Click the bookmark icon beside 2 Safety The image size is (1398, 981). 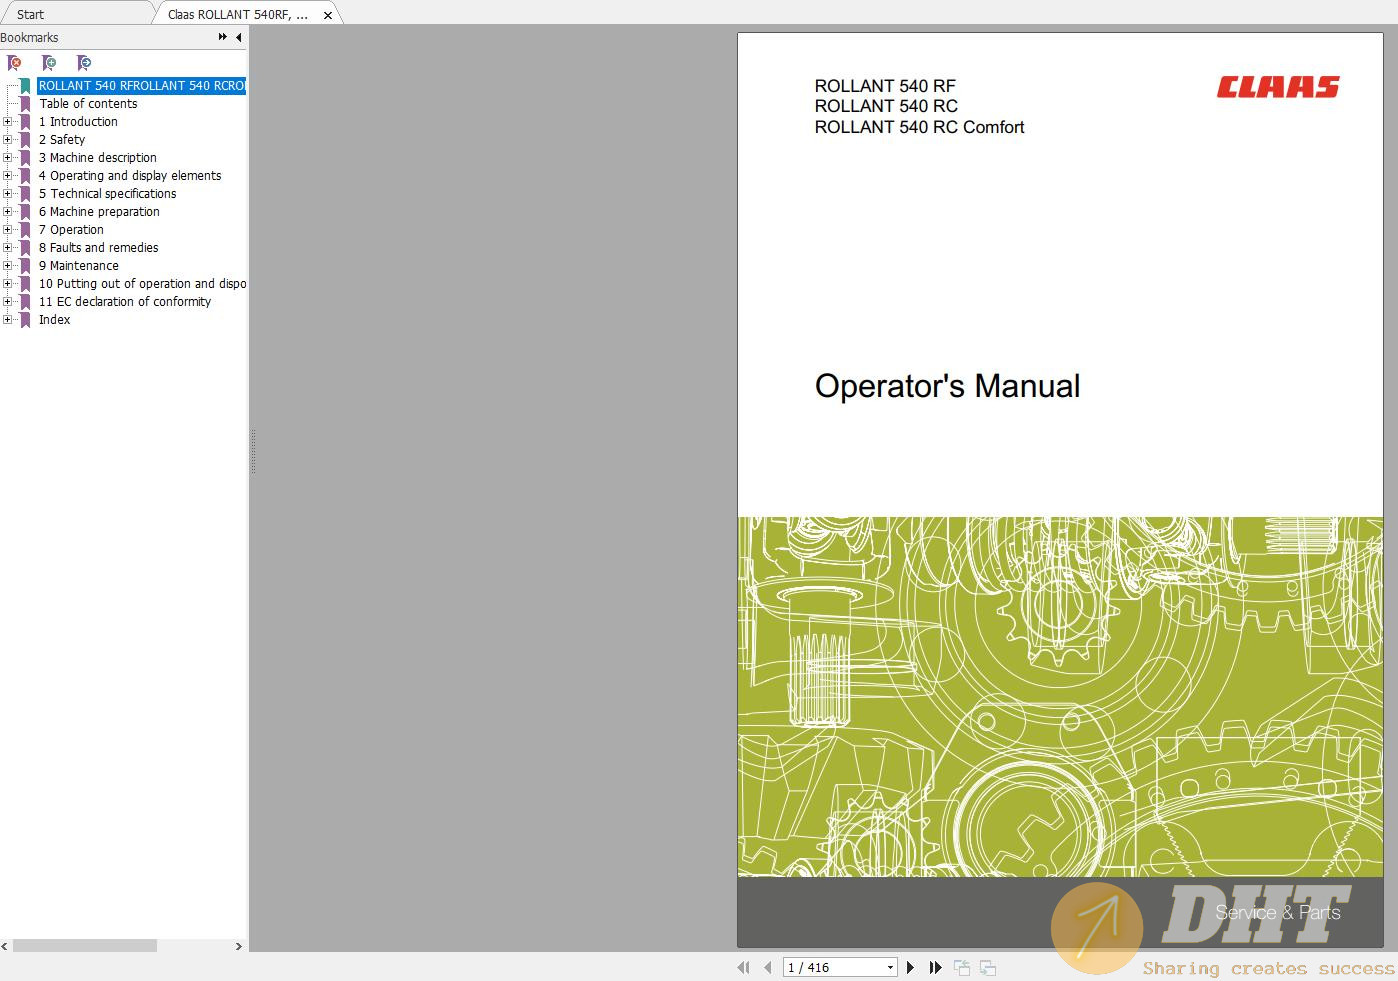26,140
